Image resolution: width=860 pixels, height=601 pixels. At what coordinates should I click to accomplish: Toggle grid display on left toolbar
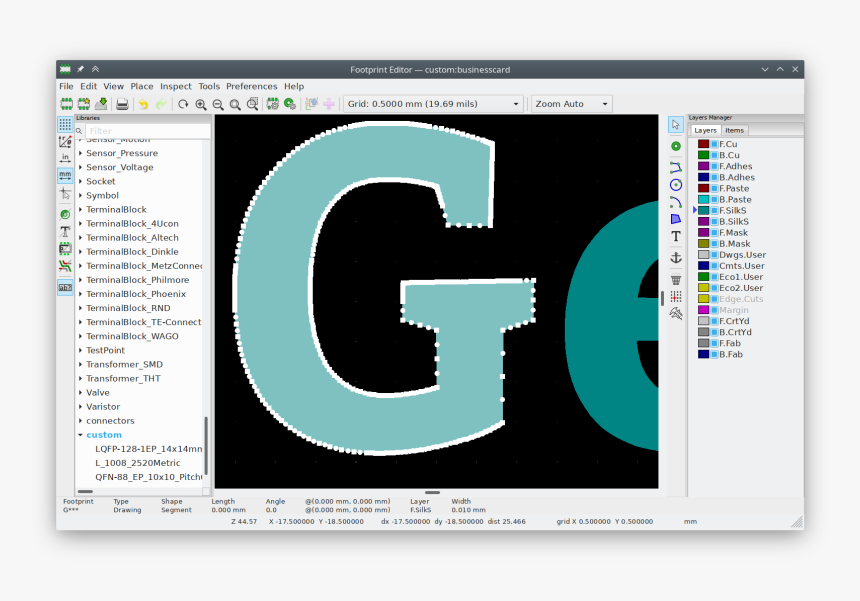pyautogui.click(x=65, y=124)
